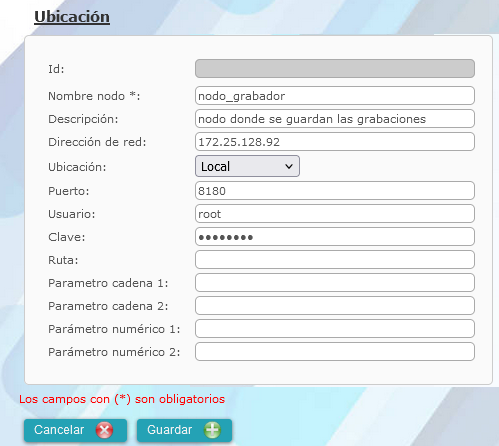Click the Parámetro numérico 2 field
This screenshot has width=499, height=446.
pos(335,352)
